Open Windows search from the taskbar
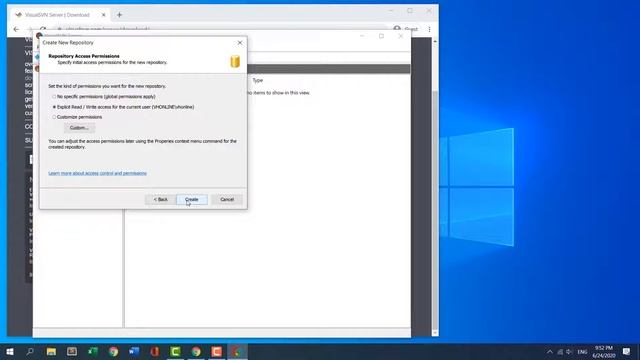 point(30,351)
